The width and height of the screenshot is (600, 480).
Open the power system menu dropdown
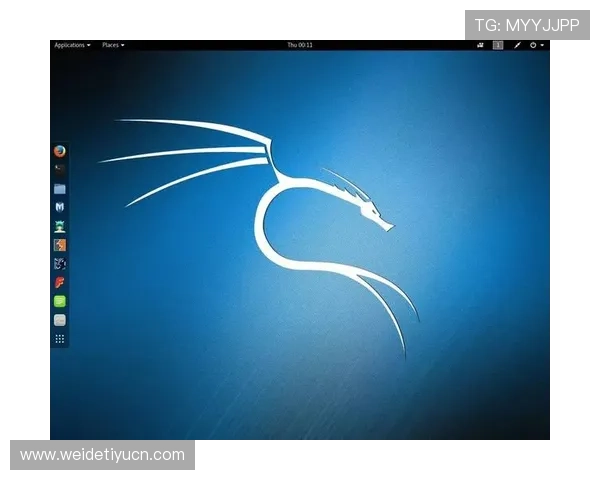click(x=538, y=45)
